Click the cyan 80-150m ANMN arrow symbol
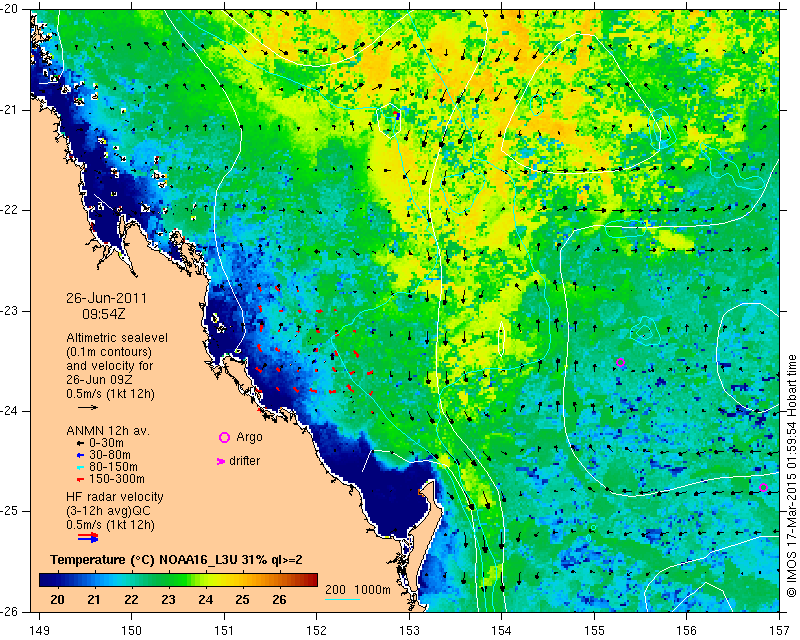The image size is (800, 640). [x=80, y=467]
